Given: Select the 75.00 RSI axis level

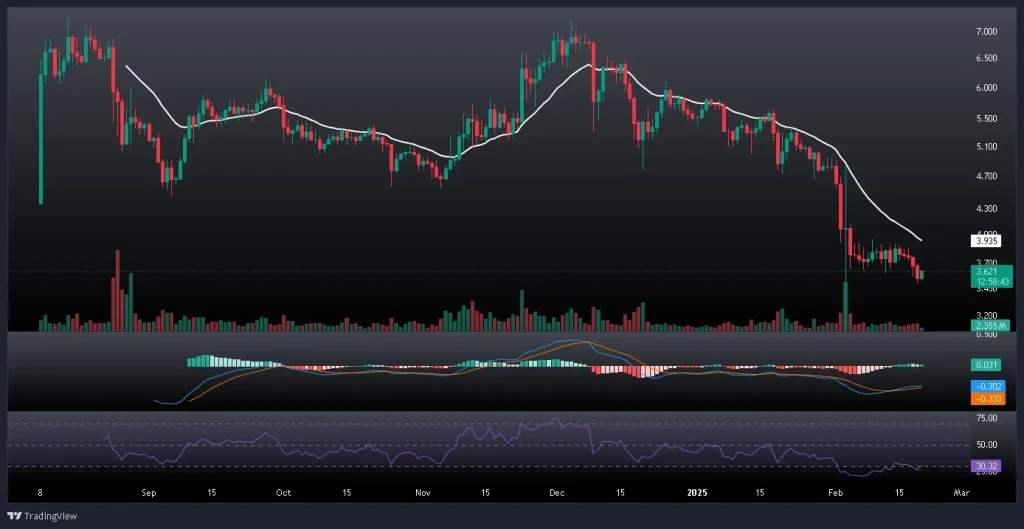Looking at the screenshot, I should 987,418.
